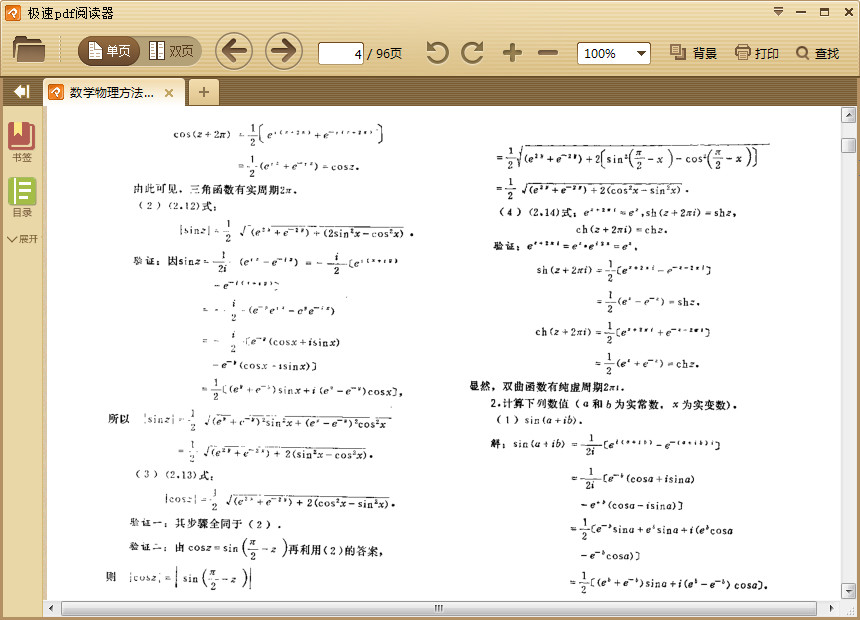Open the table of contents (目录)

pyautogui.click(x=22, y=198)
